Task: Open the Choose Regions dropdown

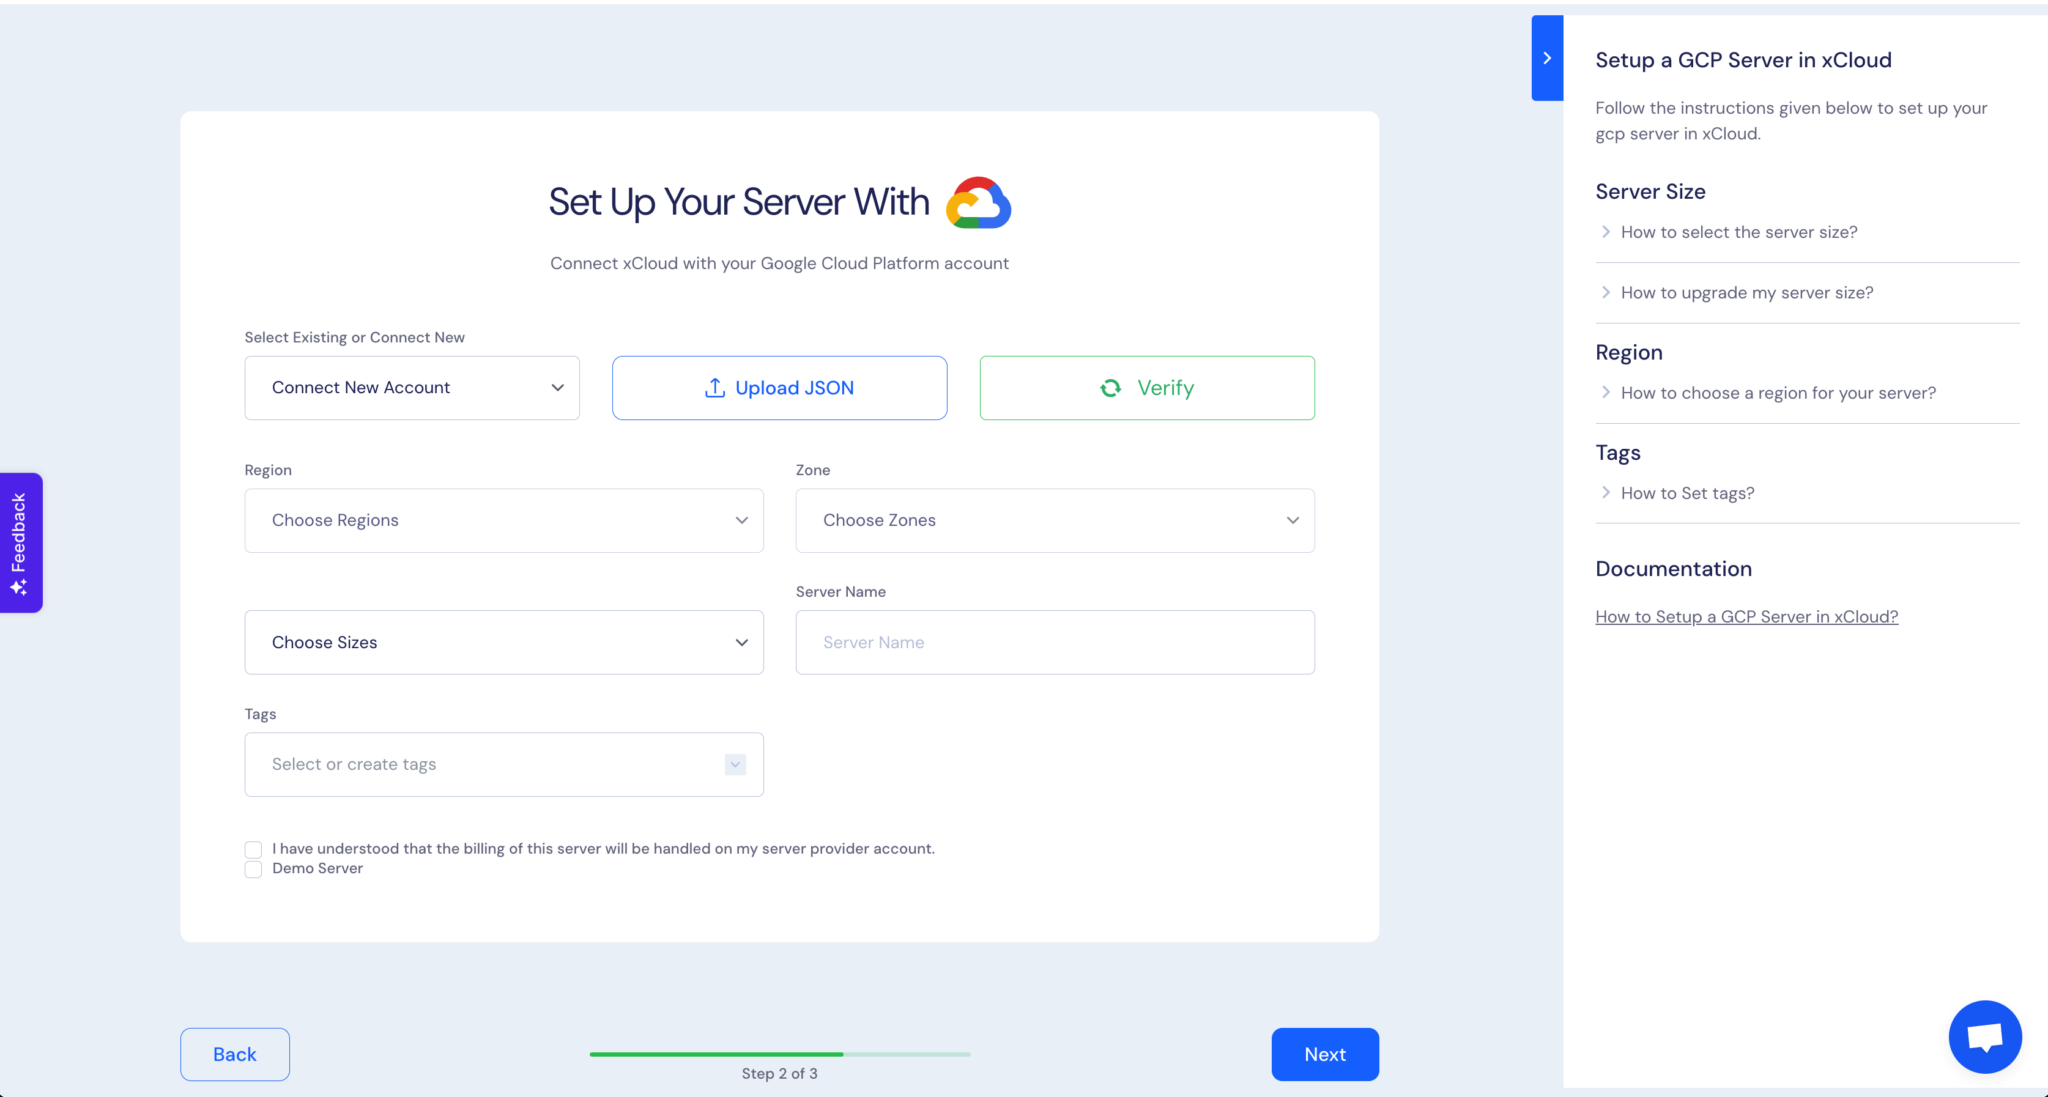Action: coord(503,520)
